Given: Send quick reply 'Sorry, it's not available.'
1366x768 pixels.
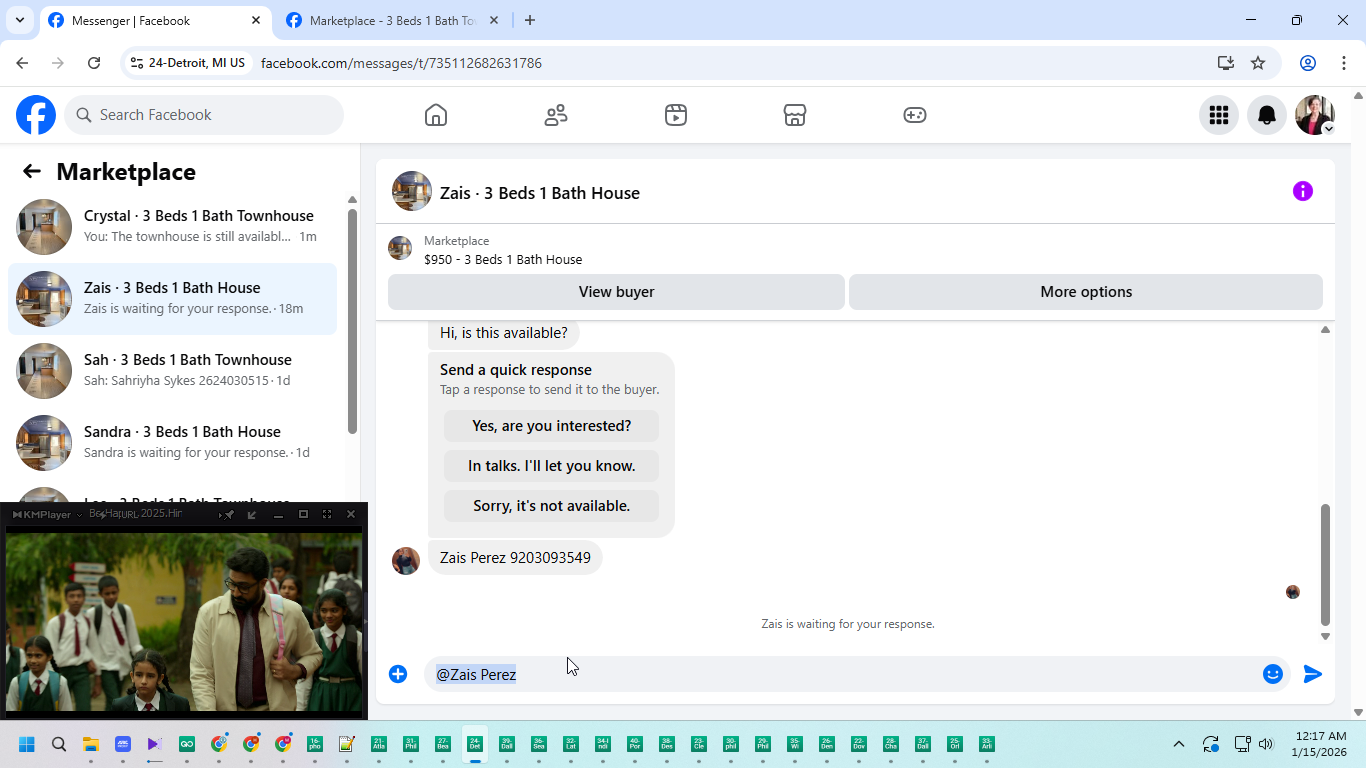Looking at the screenshot, I should 551,506.
